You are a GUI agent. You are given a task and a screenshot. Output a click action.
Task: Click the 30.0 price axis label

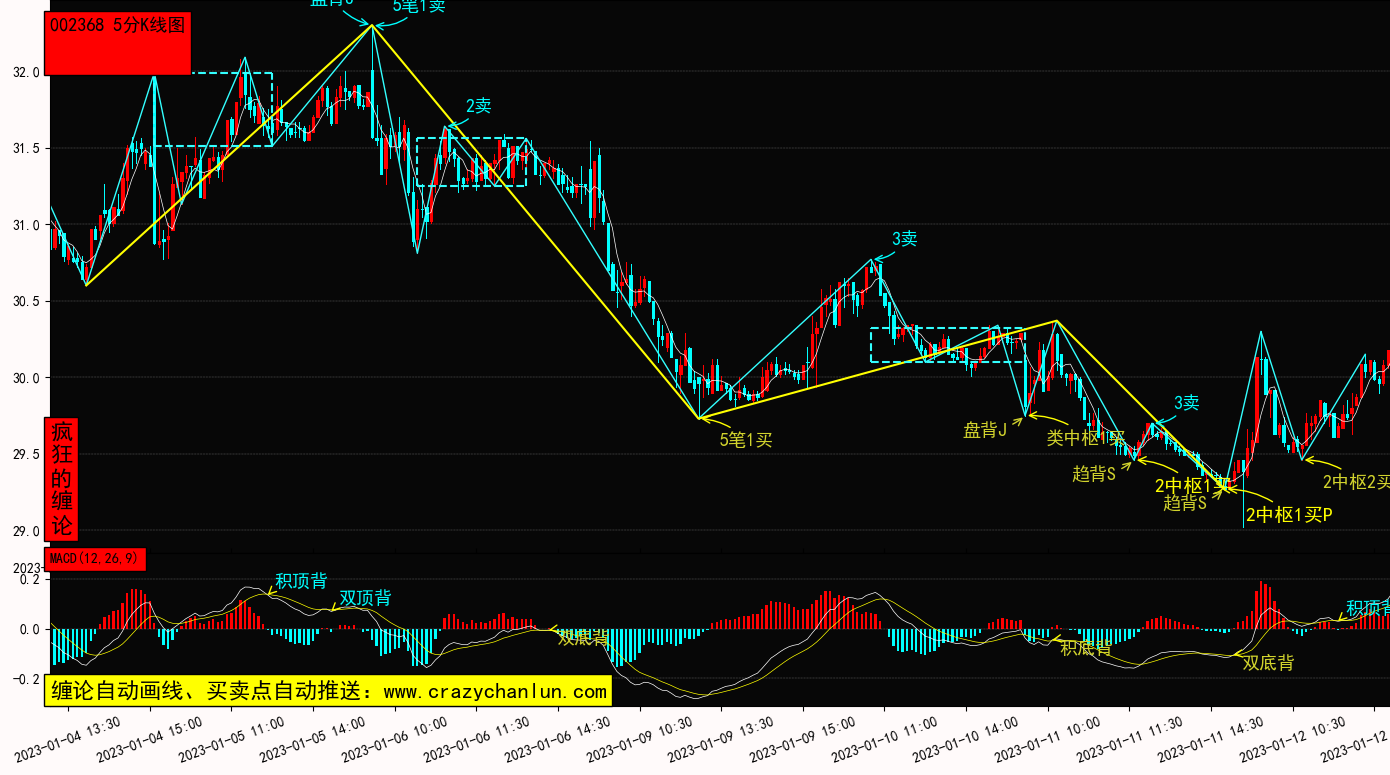click(x=26, y=379)
